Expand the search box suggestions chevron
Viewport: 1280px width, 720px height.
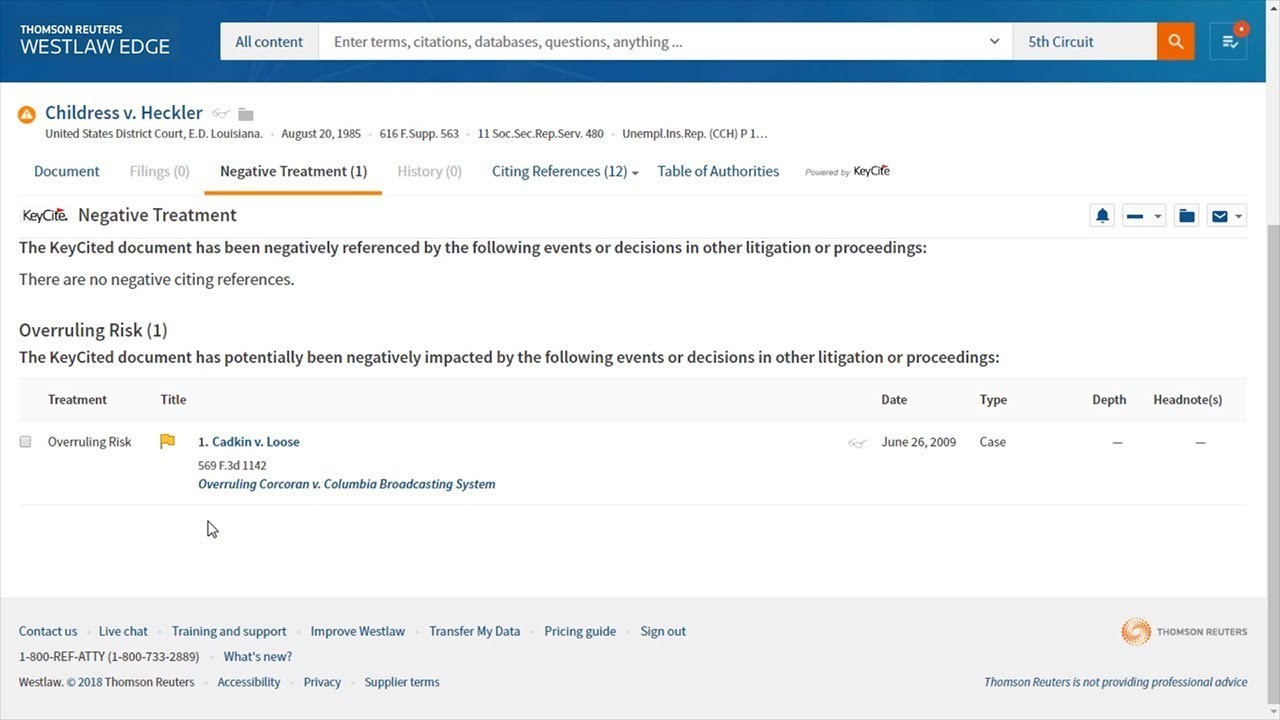[994, 42]
